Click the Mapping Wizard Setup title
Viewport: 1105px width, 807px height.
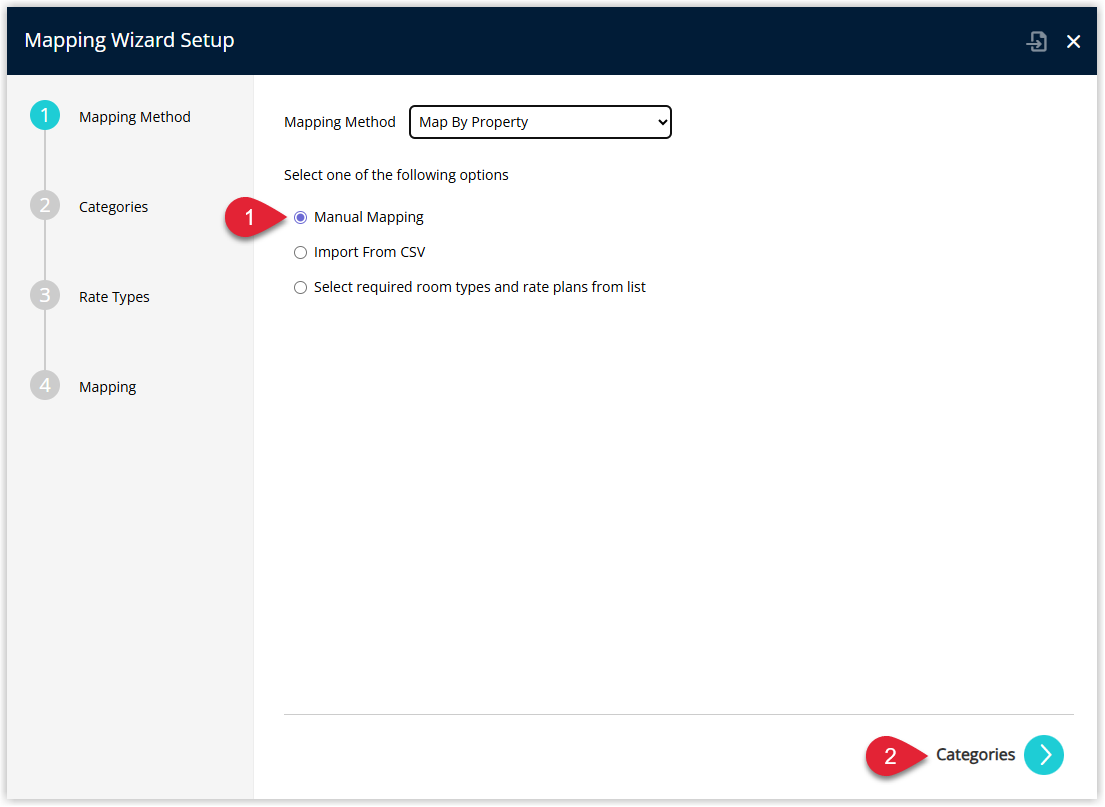coord(130,40)
